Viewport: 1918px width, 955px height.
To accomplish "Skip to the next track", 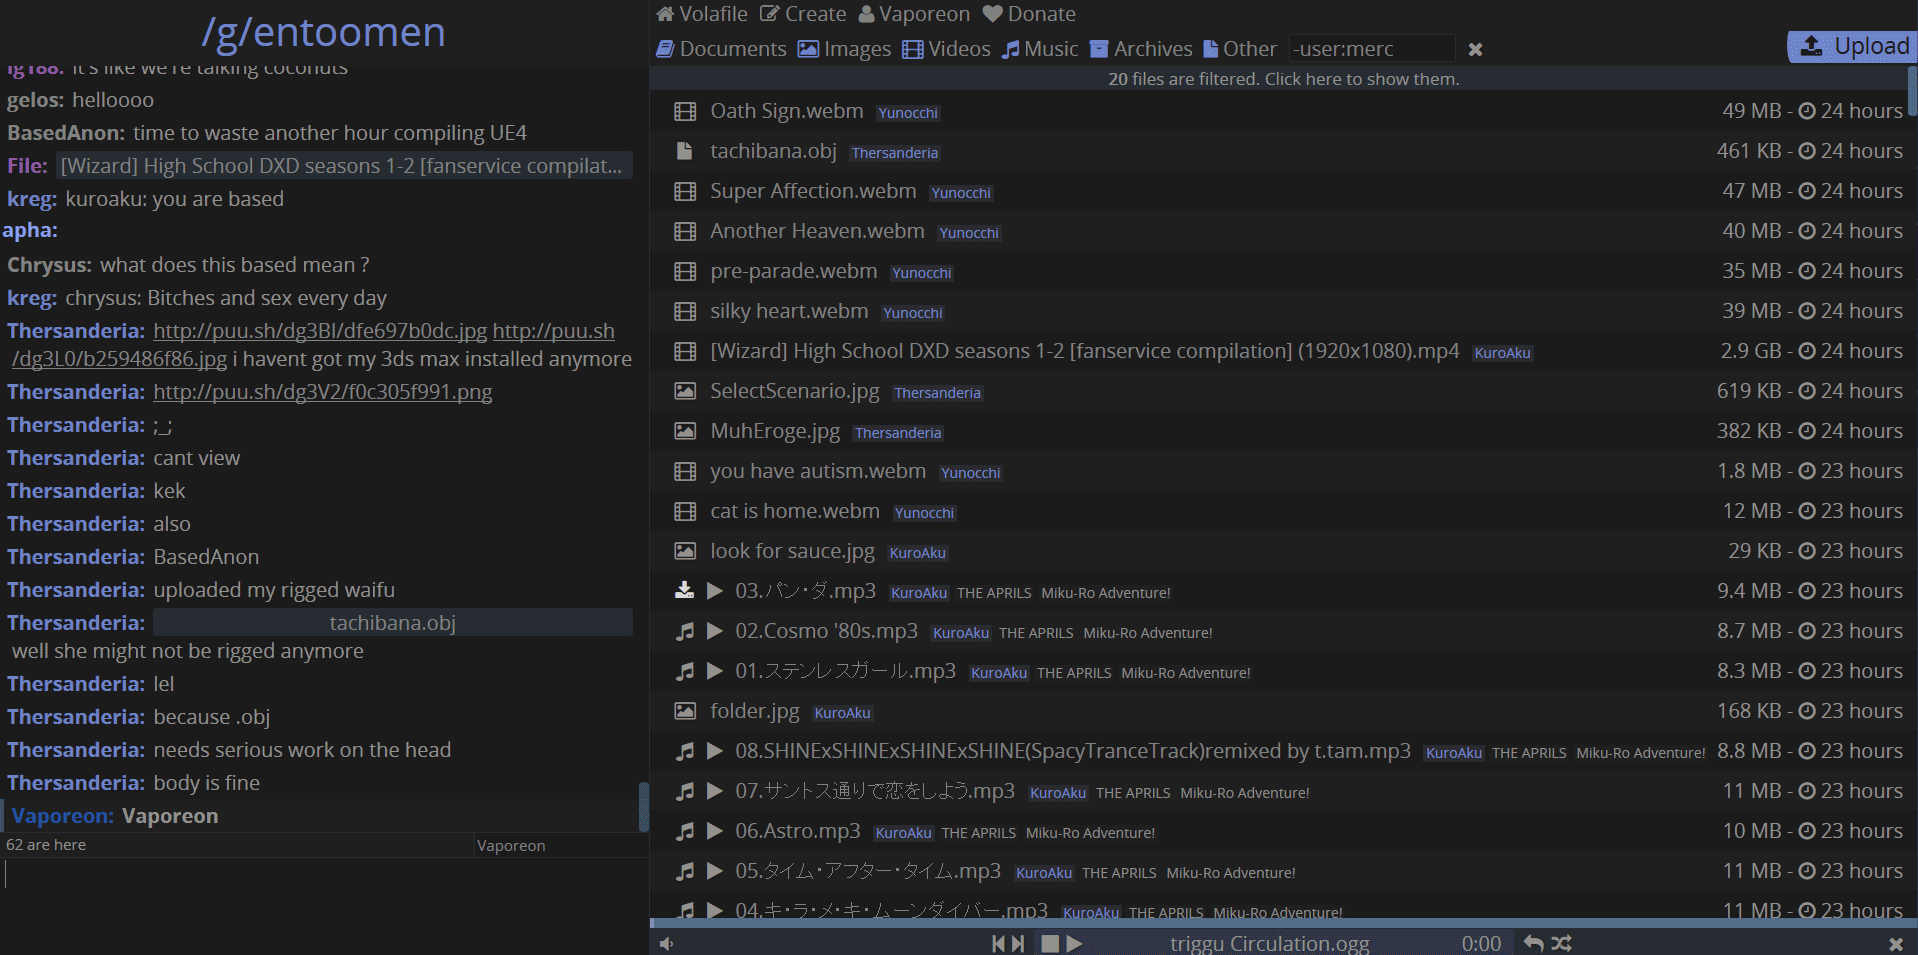I will [1017, 944].
